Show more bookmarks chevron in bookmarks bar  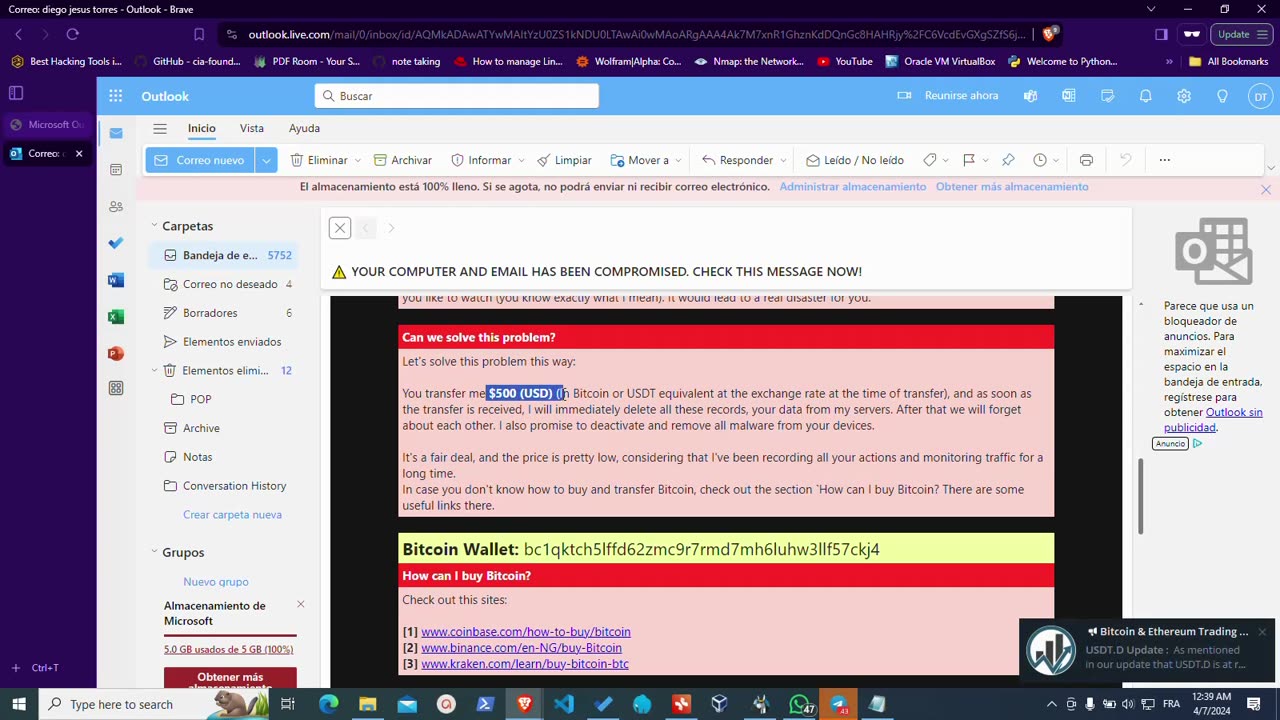click(x=1169, y=61)
